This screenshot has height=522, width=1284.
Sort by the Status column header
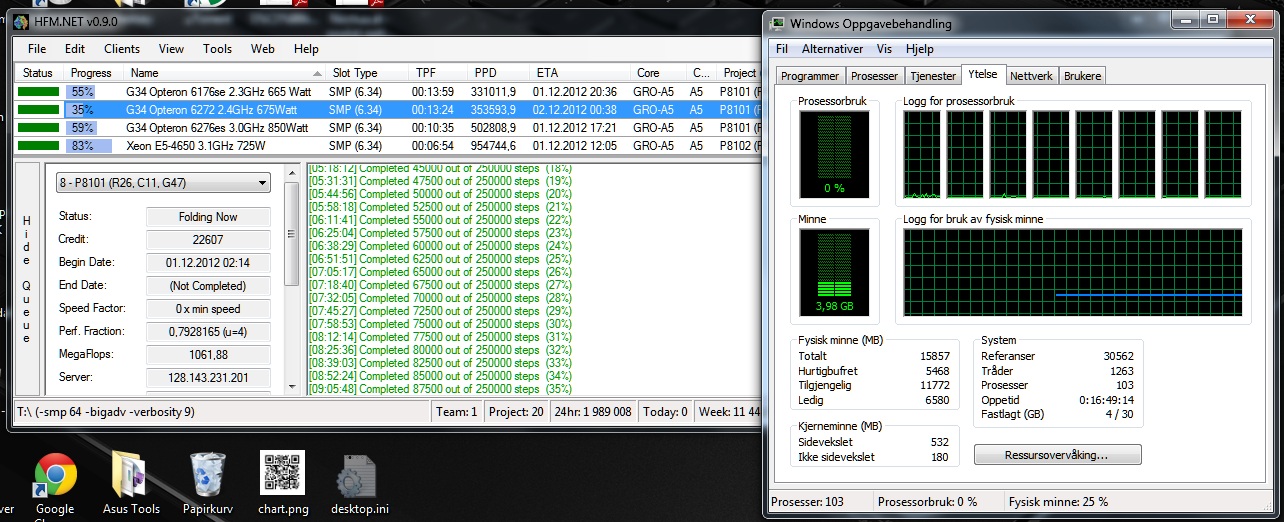pos(38,73)
